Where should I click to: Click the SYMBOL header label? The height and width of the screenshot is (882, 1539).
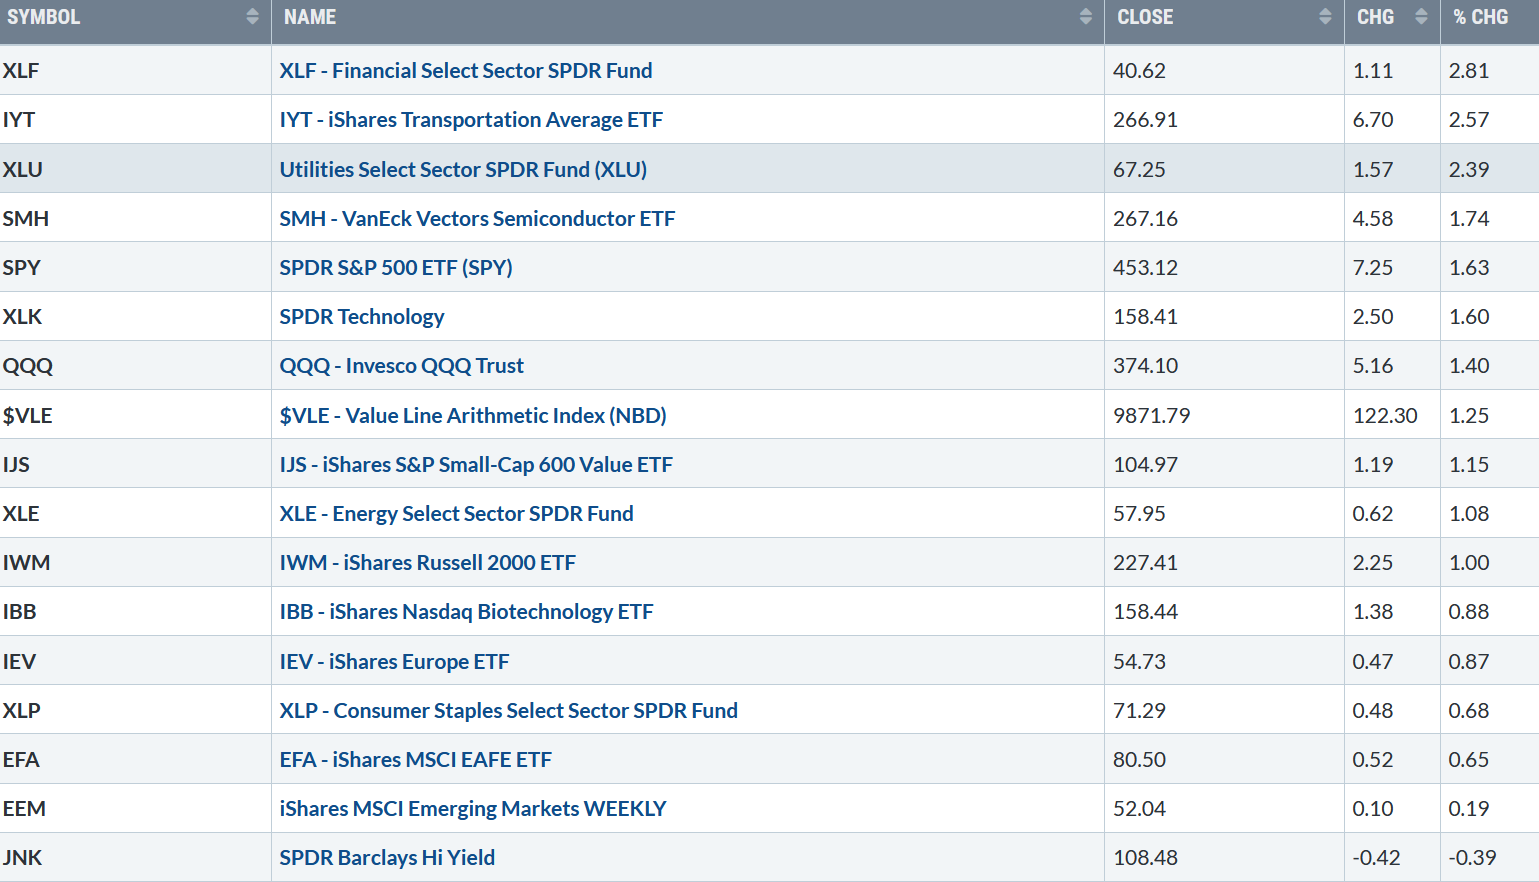tap(43, 17)
